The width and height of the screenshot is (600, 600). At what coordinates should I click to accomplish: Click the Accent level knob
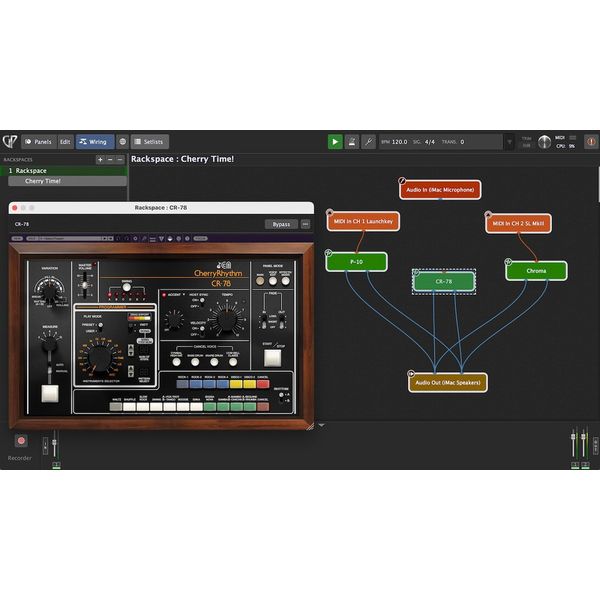[174, 320]
